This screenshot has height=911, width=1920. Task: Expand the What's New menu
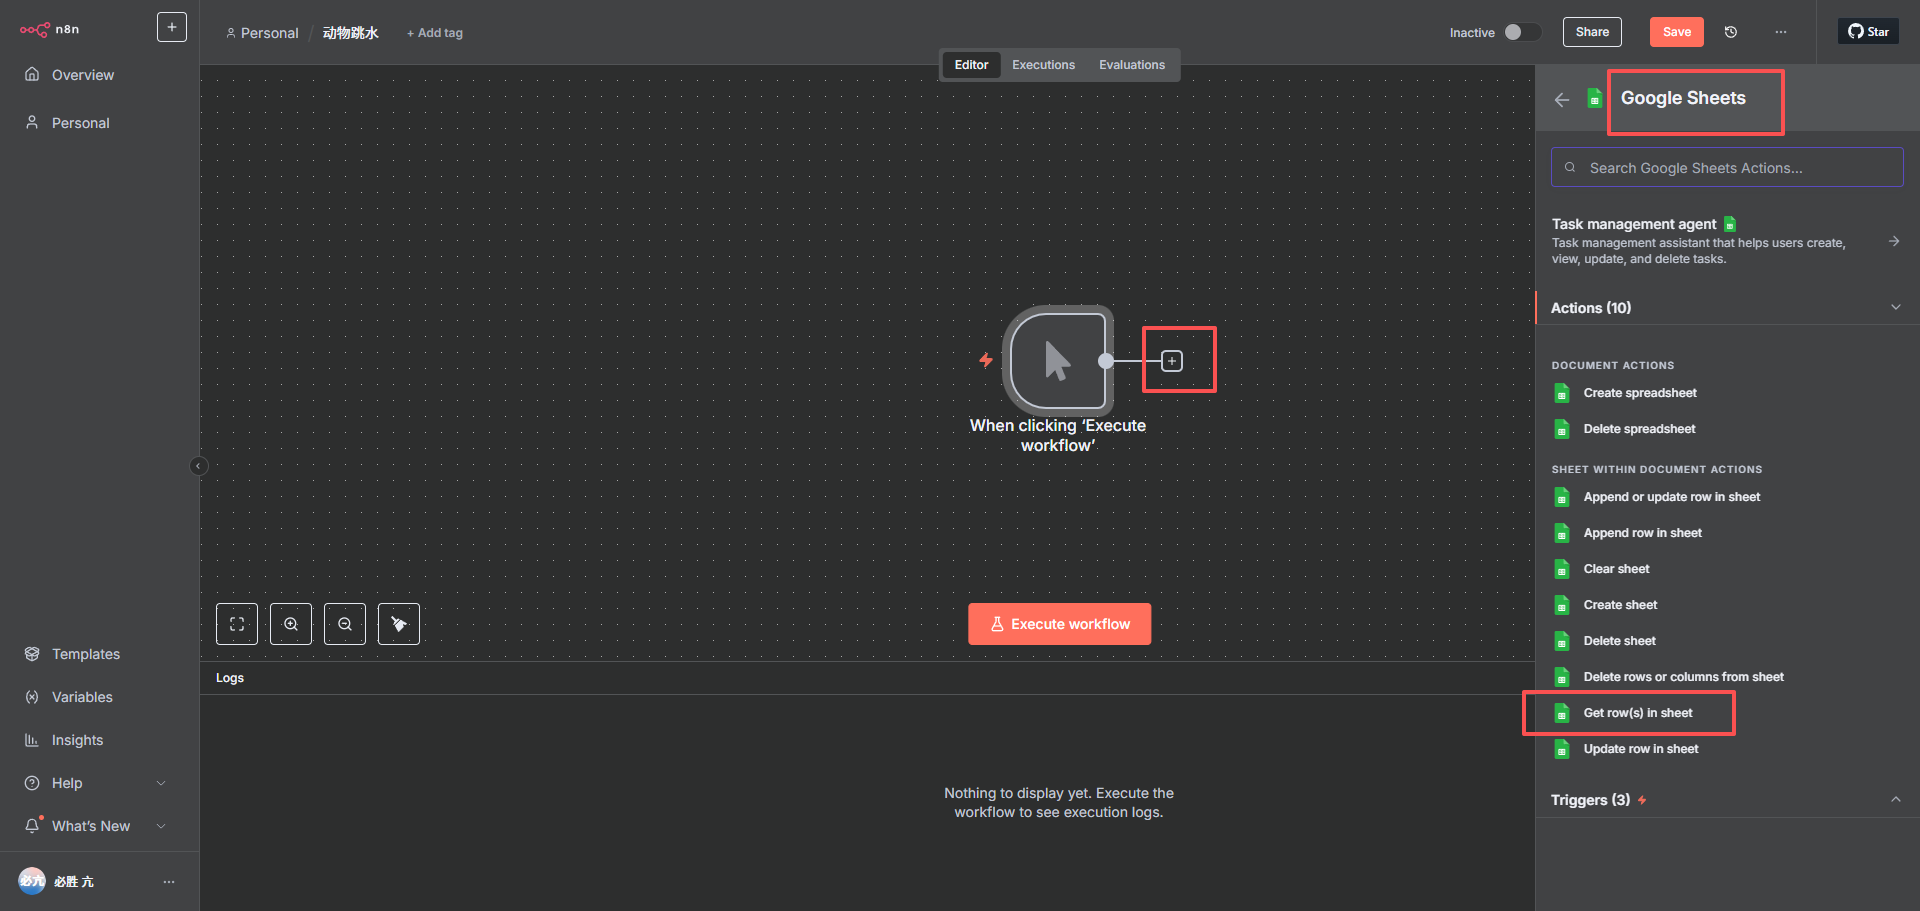click(95, 826)
